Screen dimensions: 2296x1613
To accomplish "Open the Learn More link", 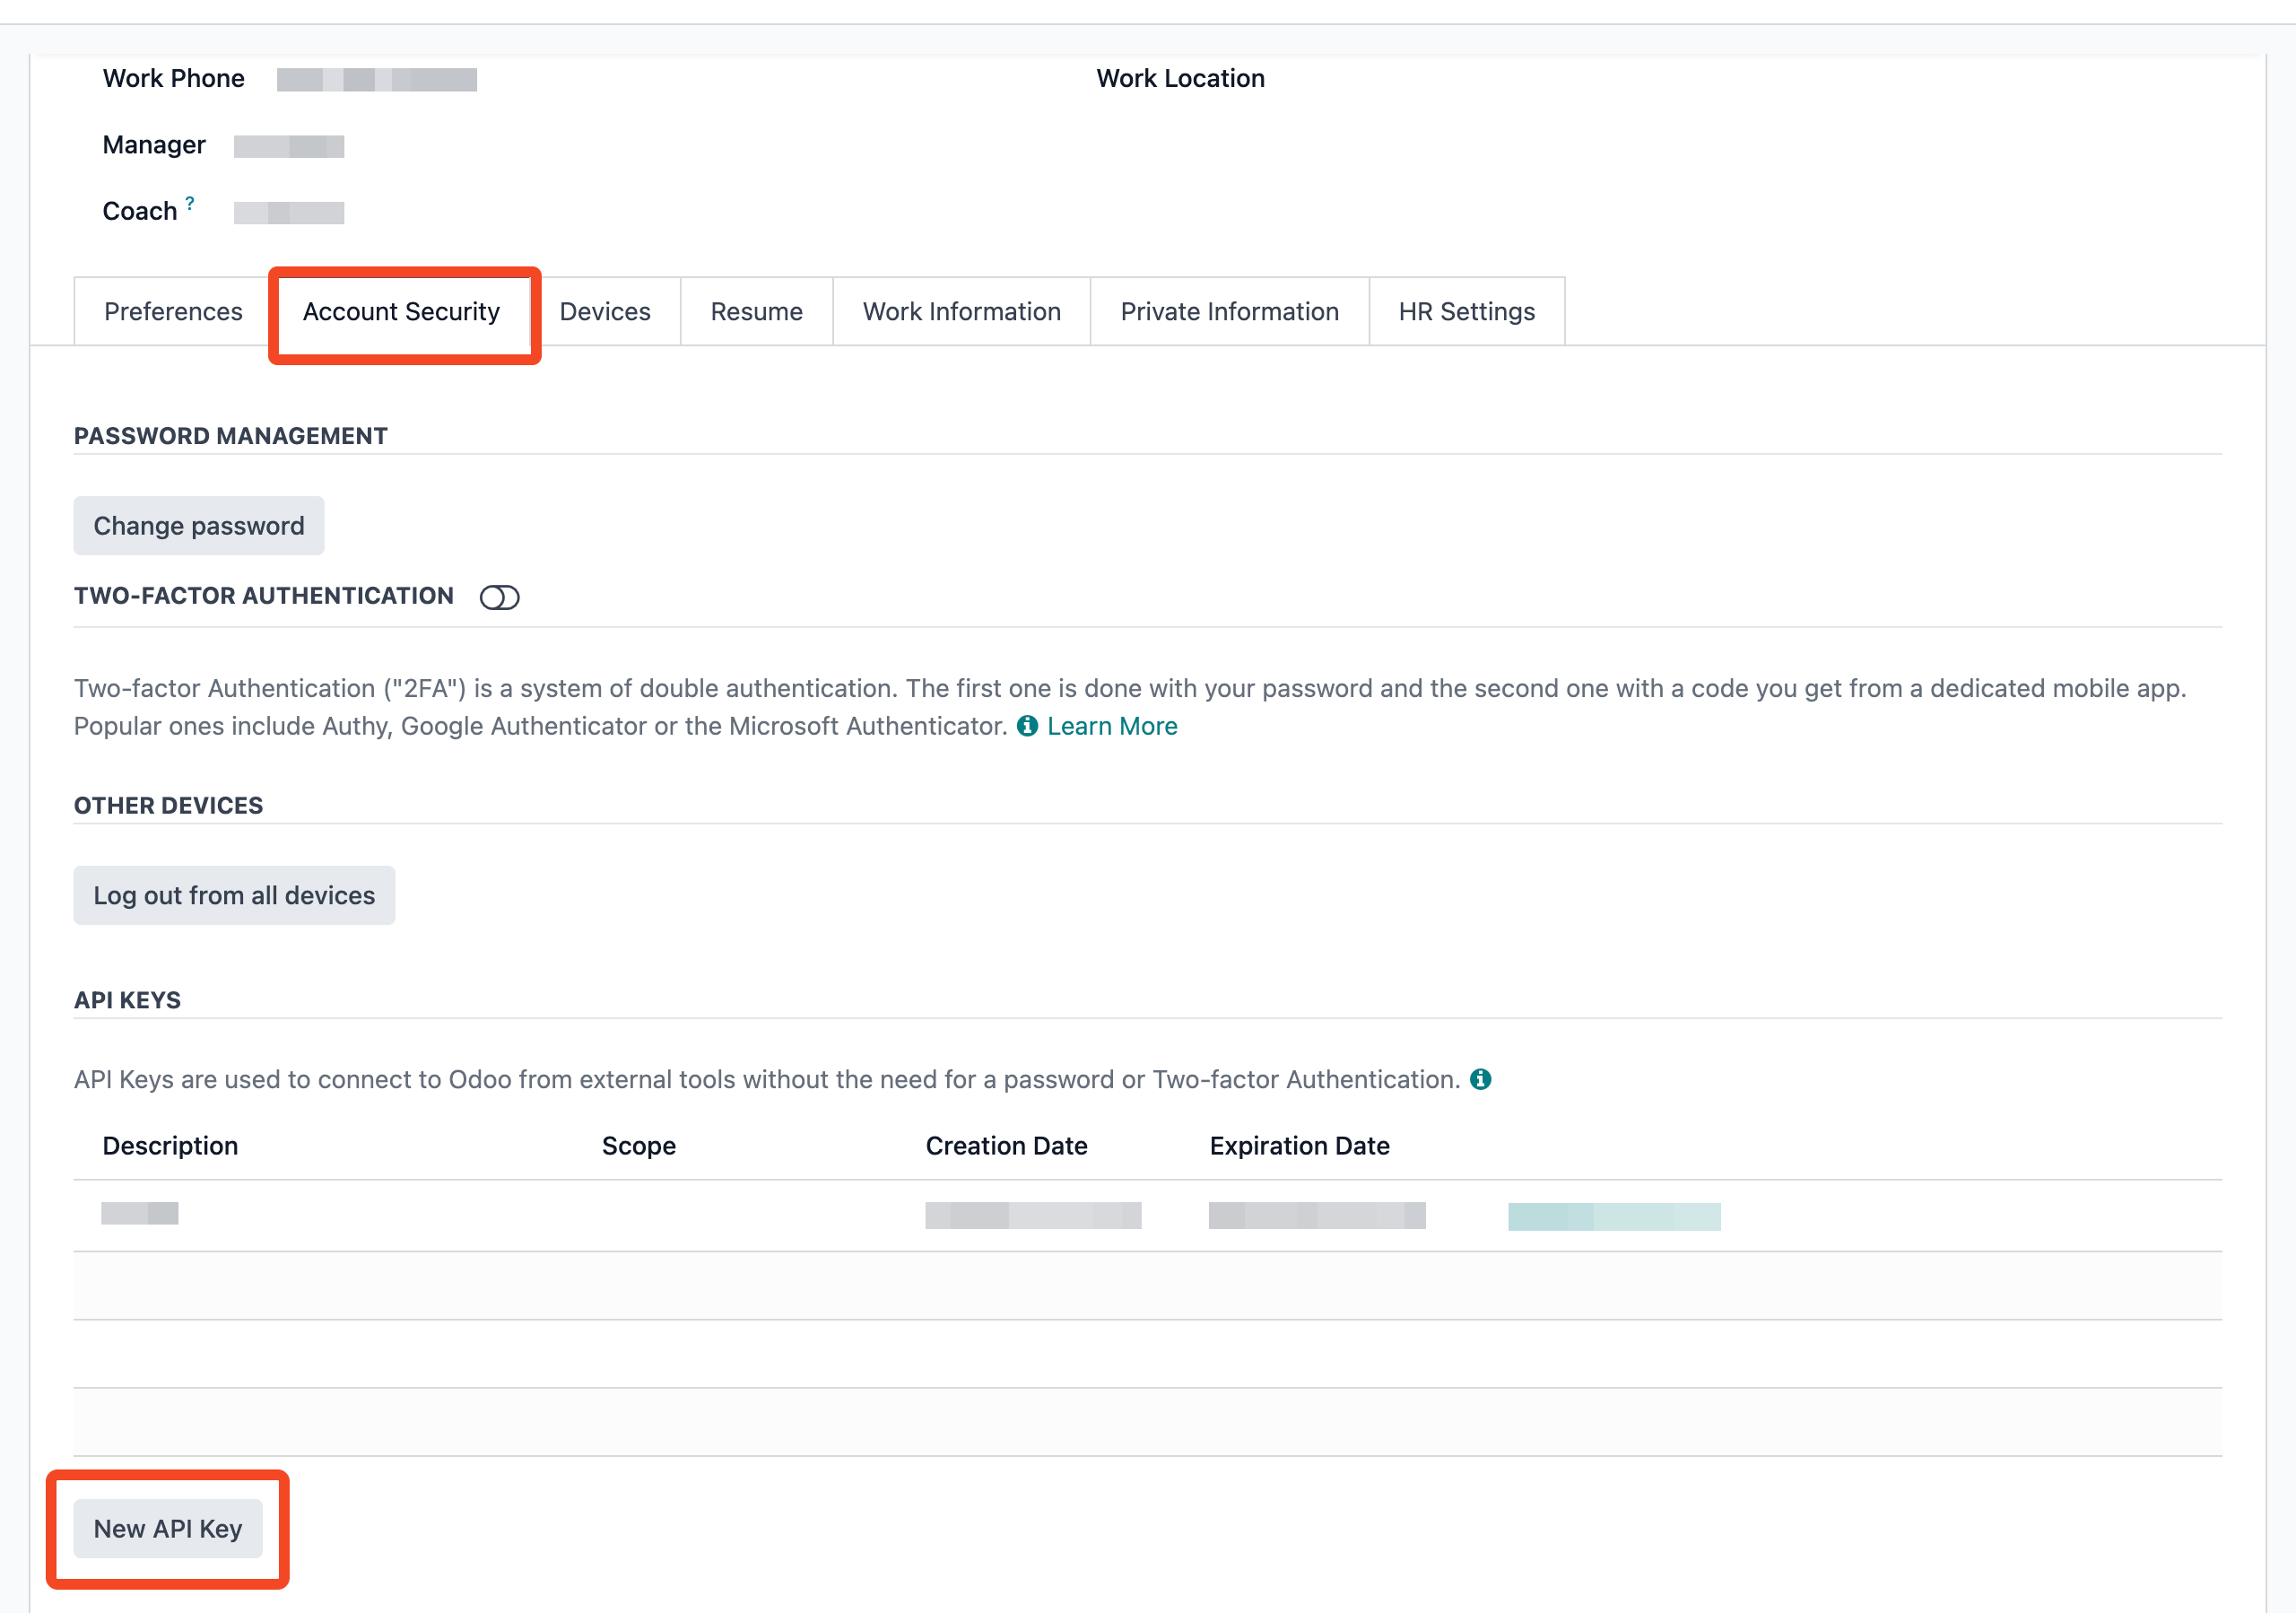I will (1112, 726).
